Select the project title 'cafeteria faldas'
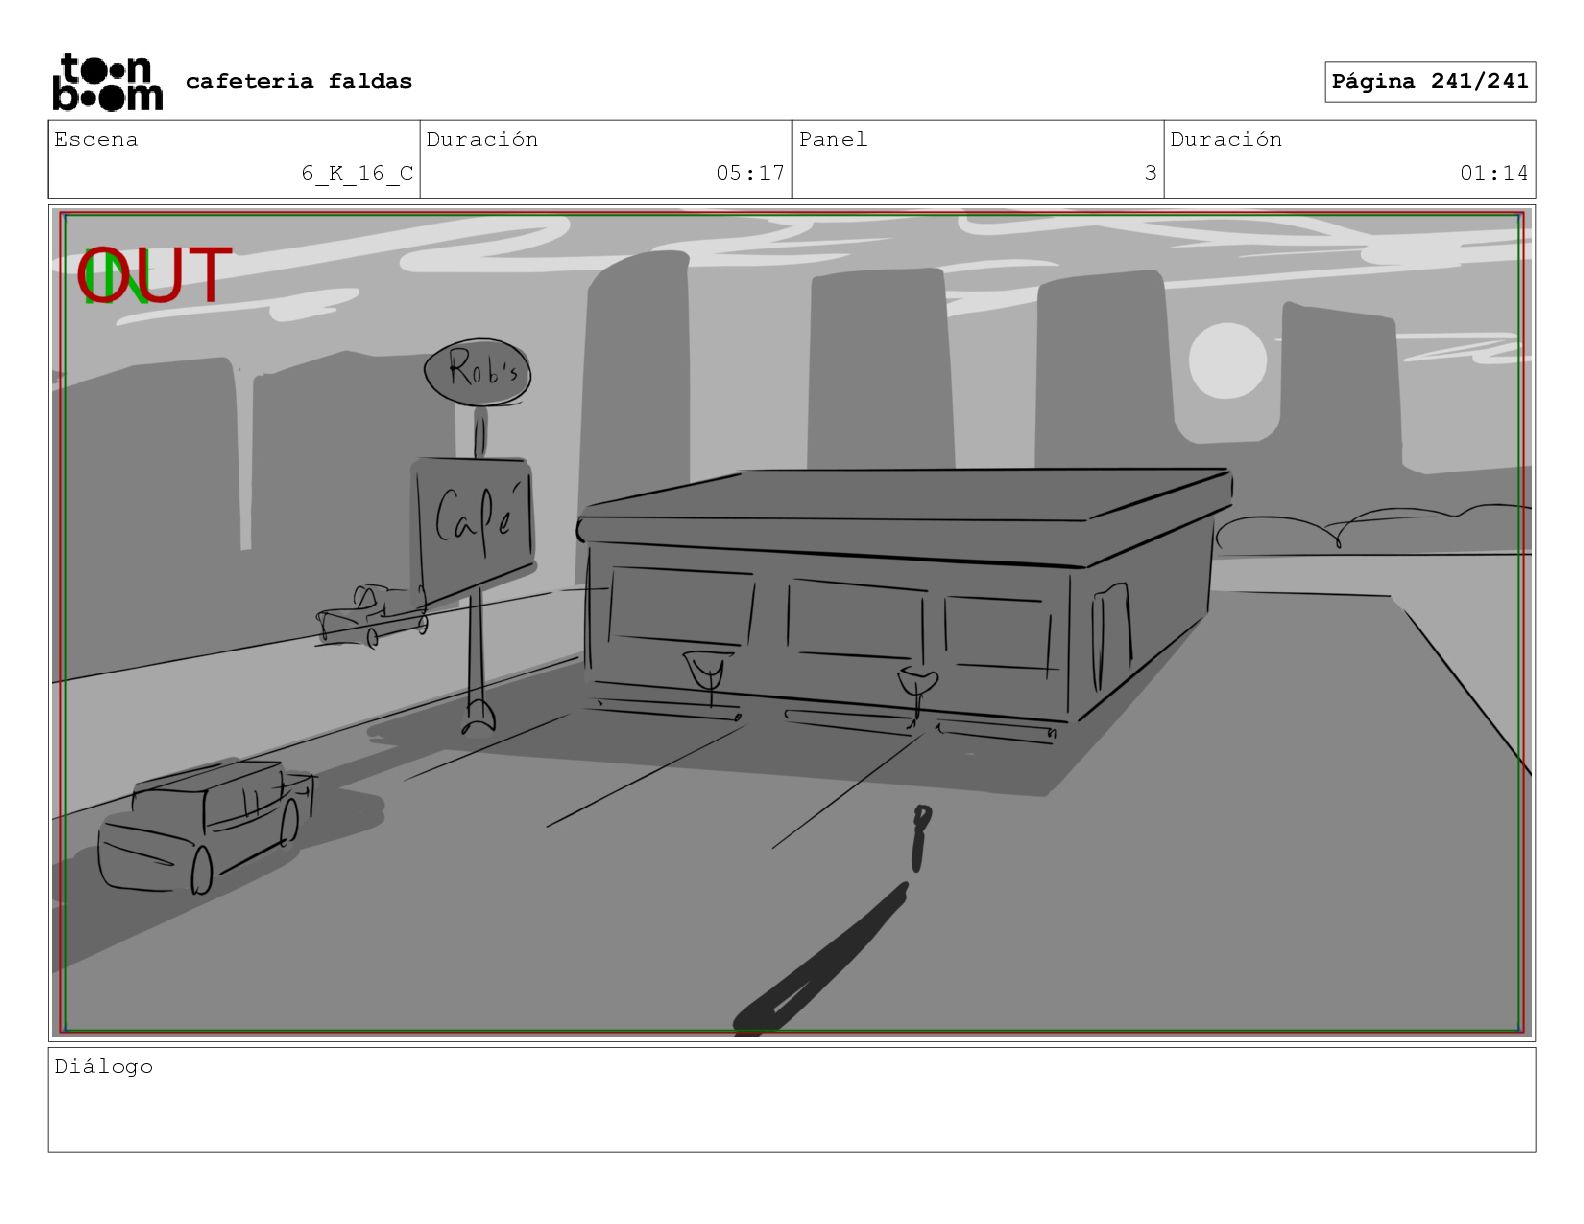Viewport: 1584px width, 1224px height. click(x=299, y=81)
